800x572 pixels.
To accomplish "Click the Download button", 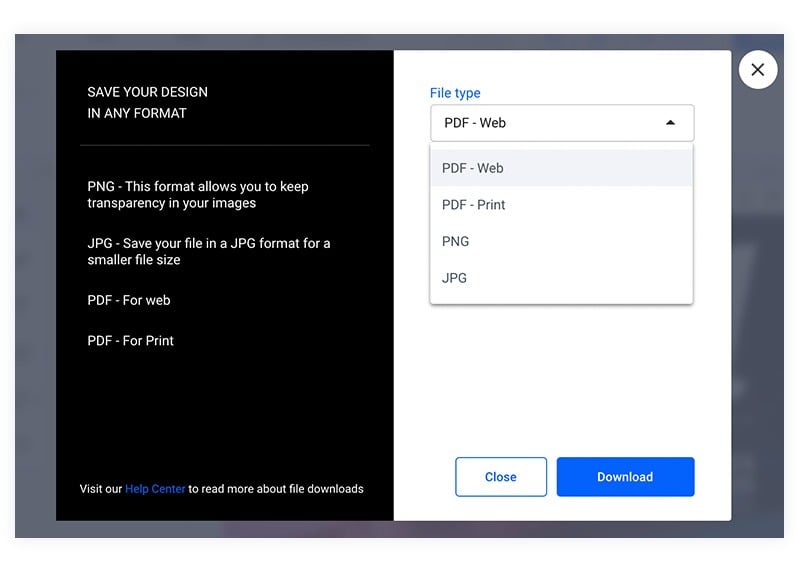I will tap(625, 477).
